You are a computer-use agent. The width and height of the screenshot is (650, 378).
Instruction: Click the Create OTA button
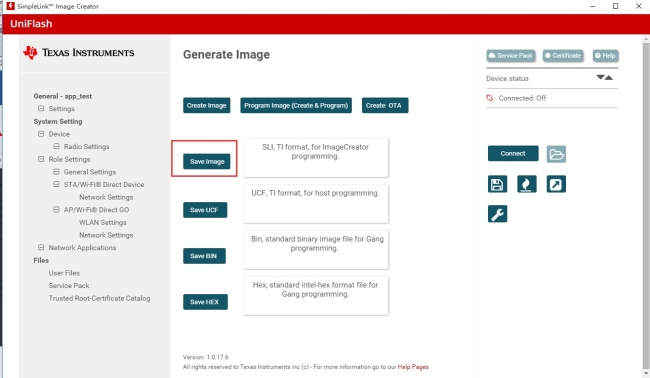(385, 105)
